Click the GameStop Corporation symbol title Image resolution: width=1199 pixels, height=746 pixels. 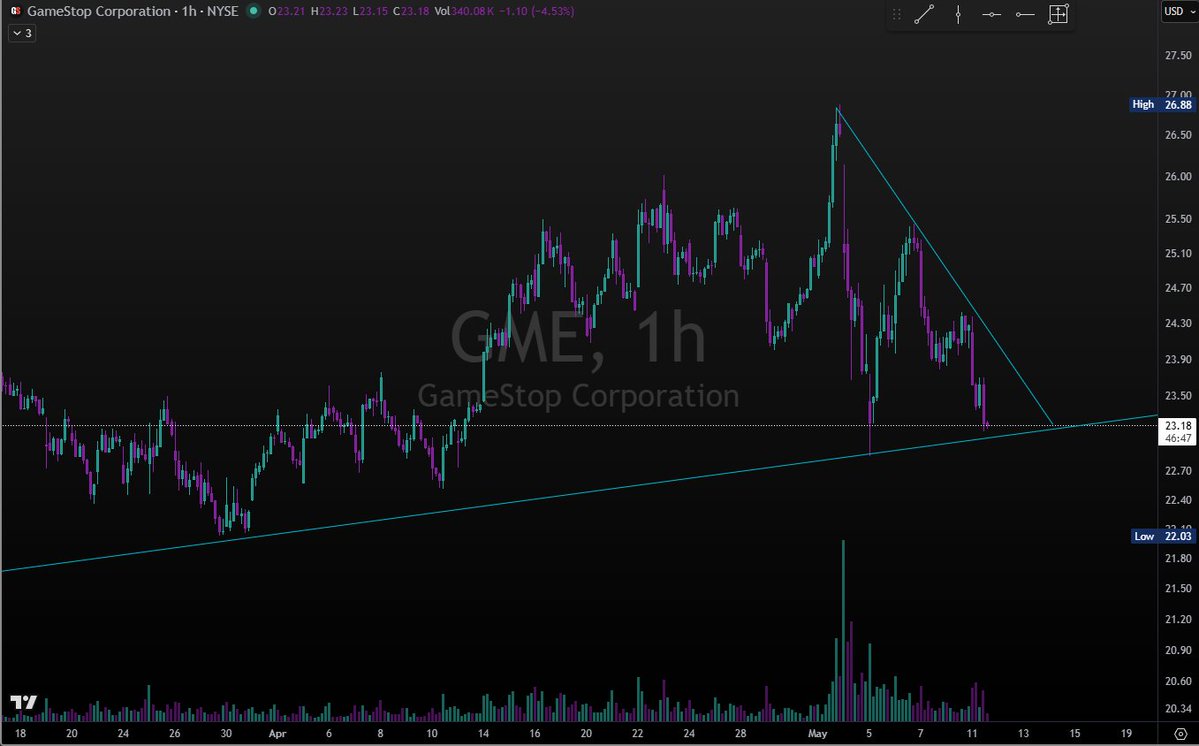[x=99, y=11]
